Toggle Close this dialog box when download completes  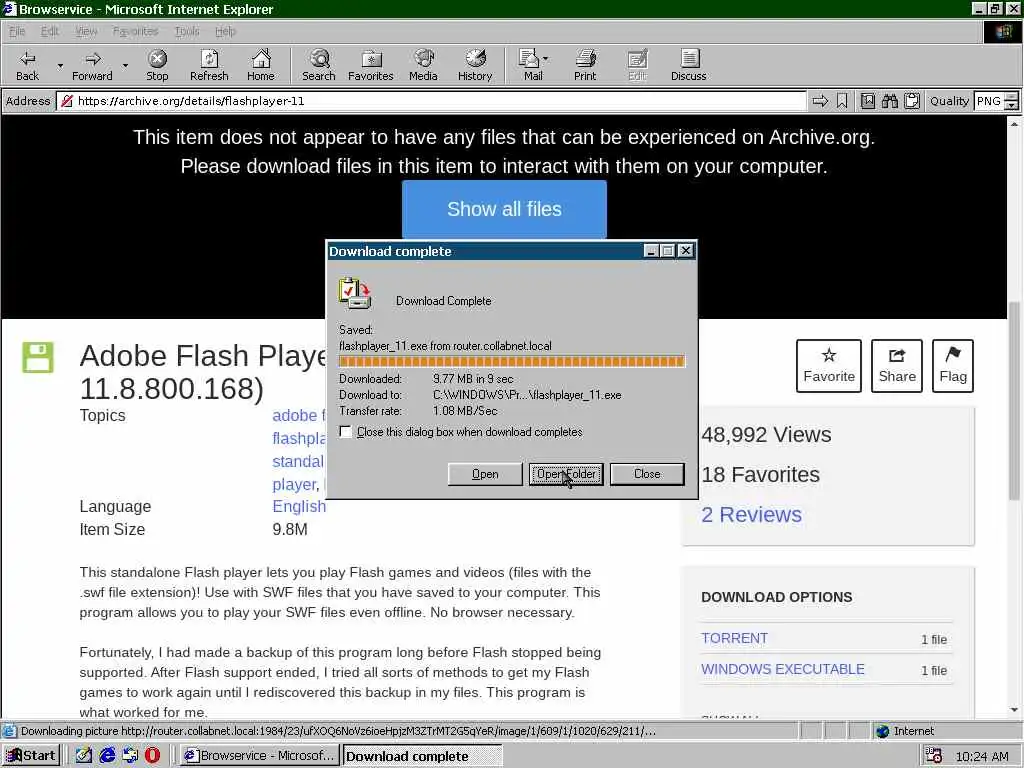click(345, 432)
